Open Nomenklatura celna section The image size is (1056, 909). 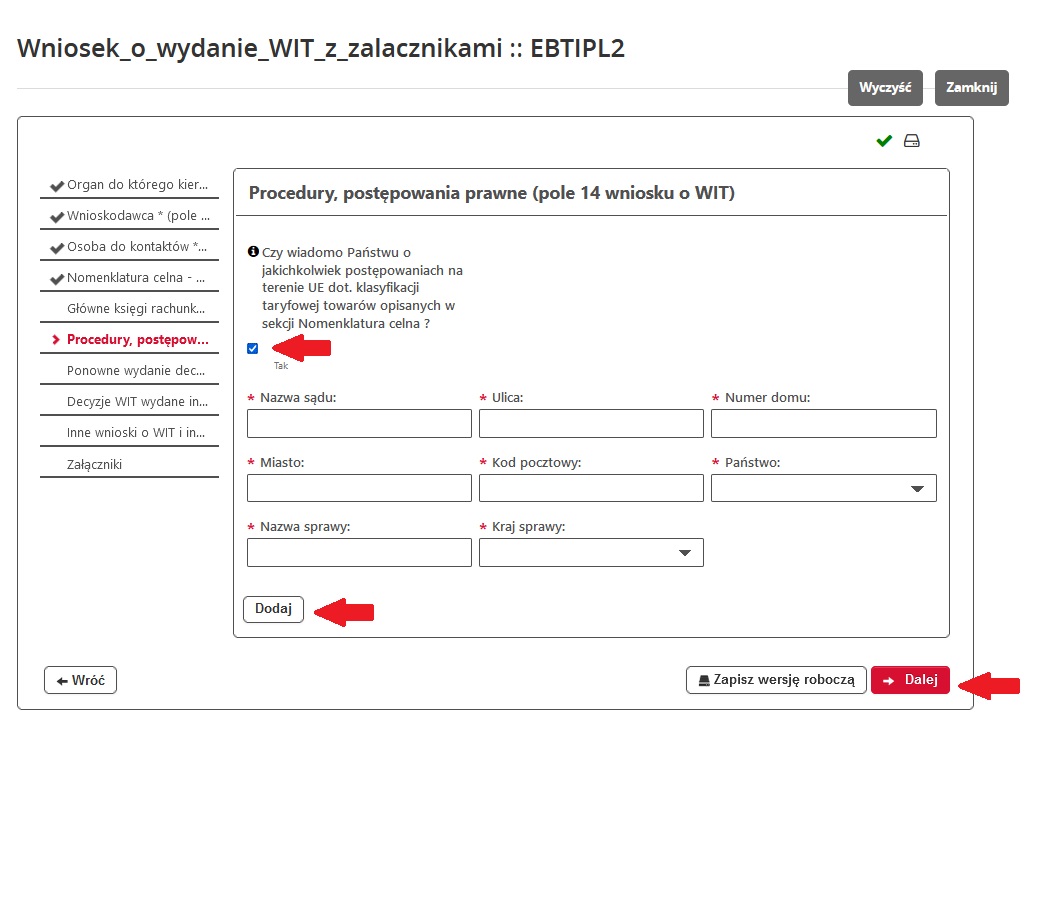[x=135, y=277]
